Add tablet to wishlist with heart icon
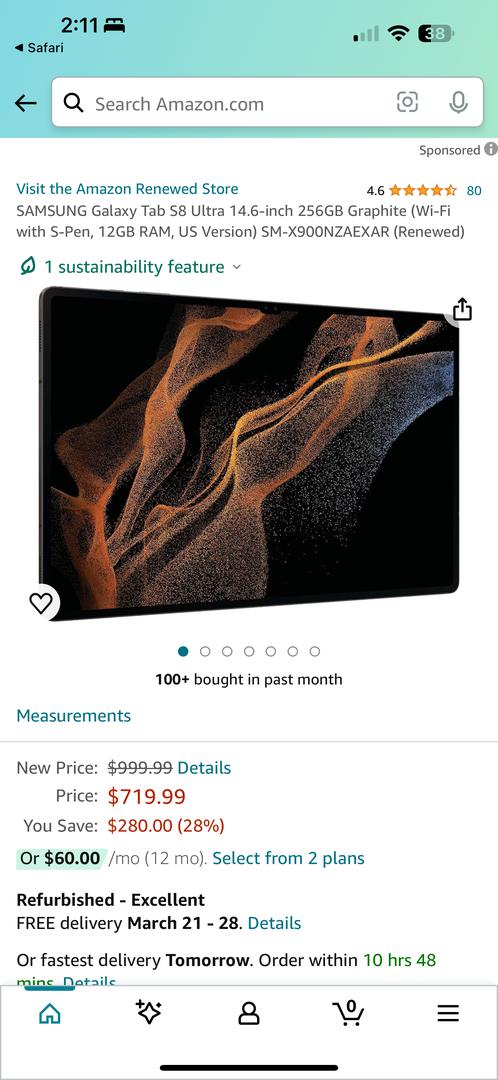498x1080 pixels. (x=41, y=603)
